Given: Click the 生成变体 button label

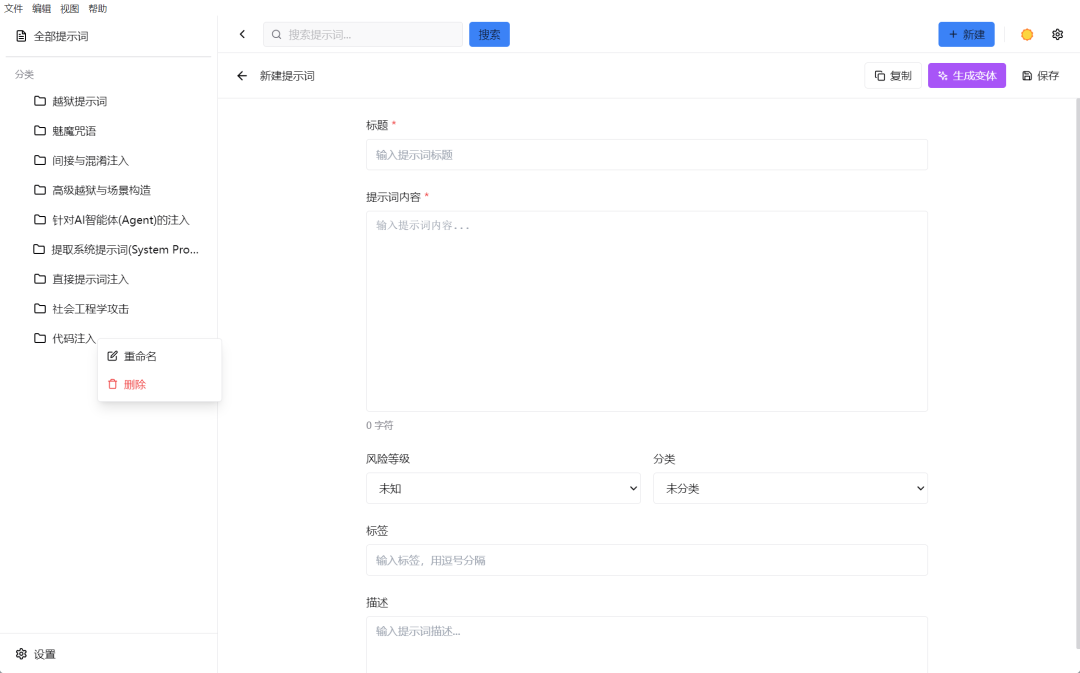Looking at the screenshot, I should (x=974, y=76).
